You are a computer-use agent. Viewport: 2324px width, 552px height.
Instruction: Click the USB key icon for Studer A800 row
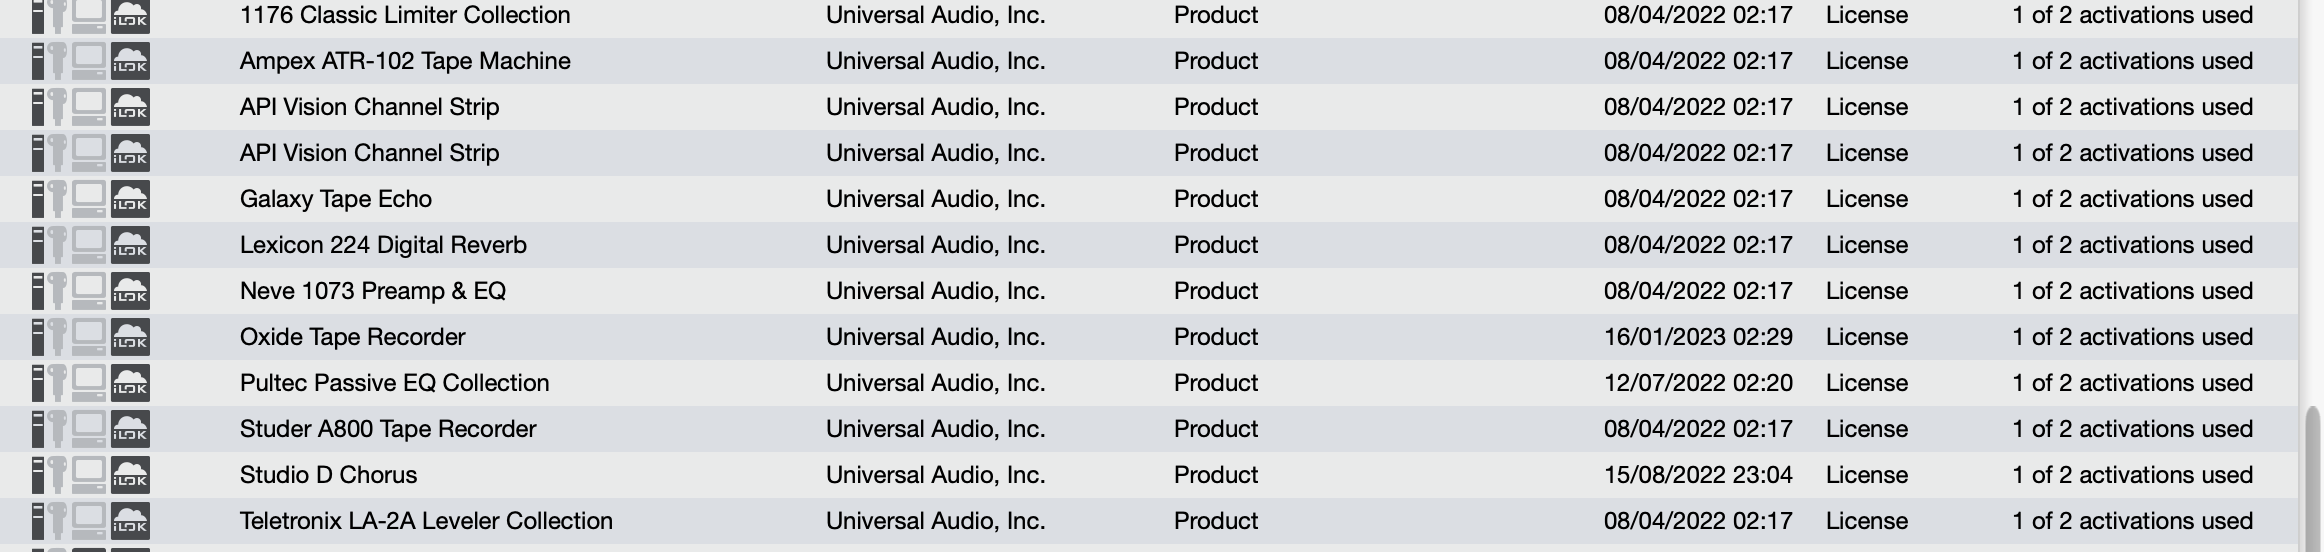coord(58,429)
